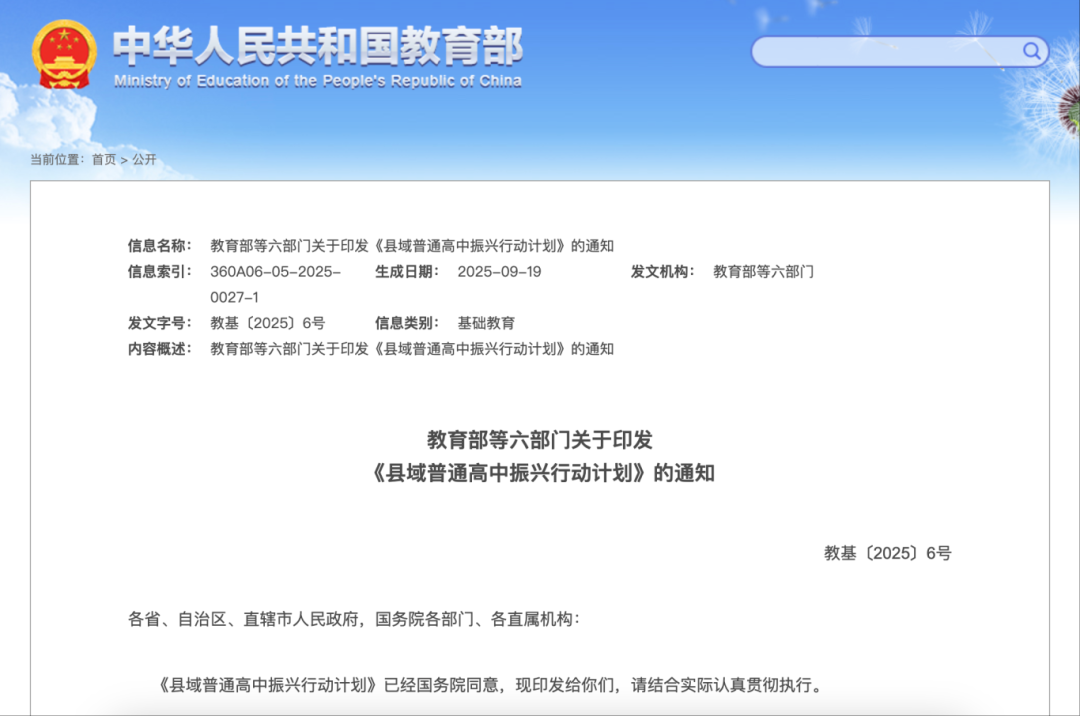Click the right-aligned 教基〔2025〕6号 in the document body
Image resolution: width=1080 pixels, height=716 pixels.
click(887, 553)
